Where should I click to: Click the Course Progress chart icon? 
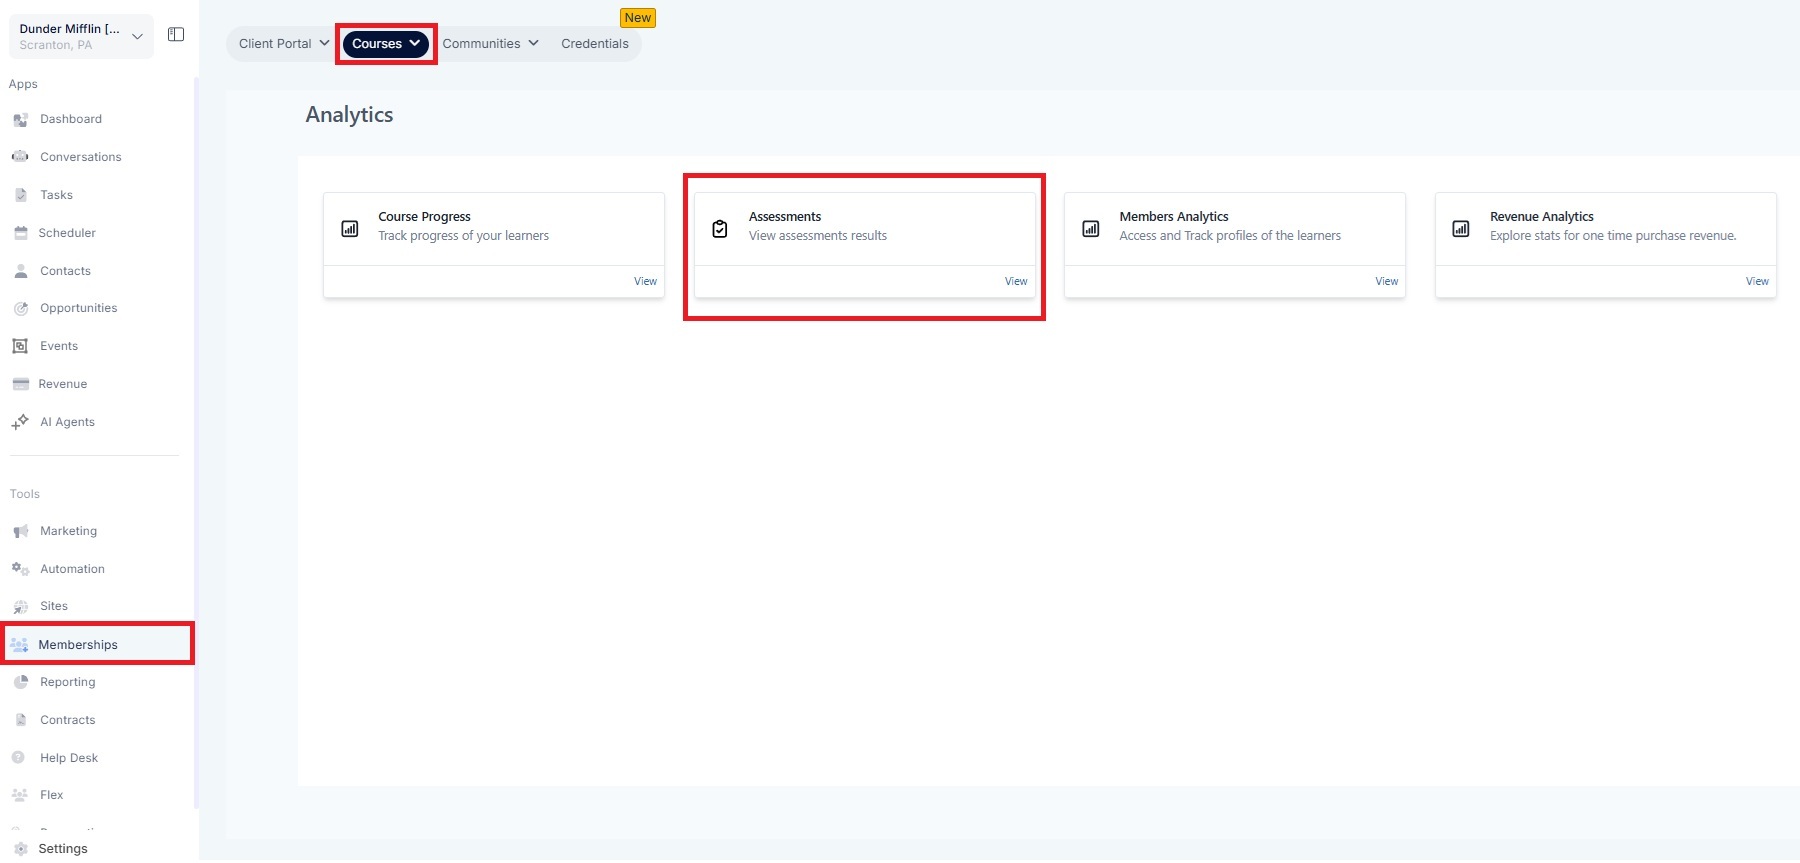(x=350, y=229)
